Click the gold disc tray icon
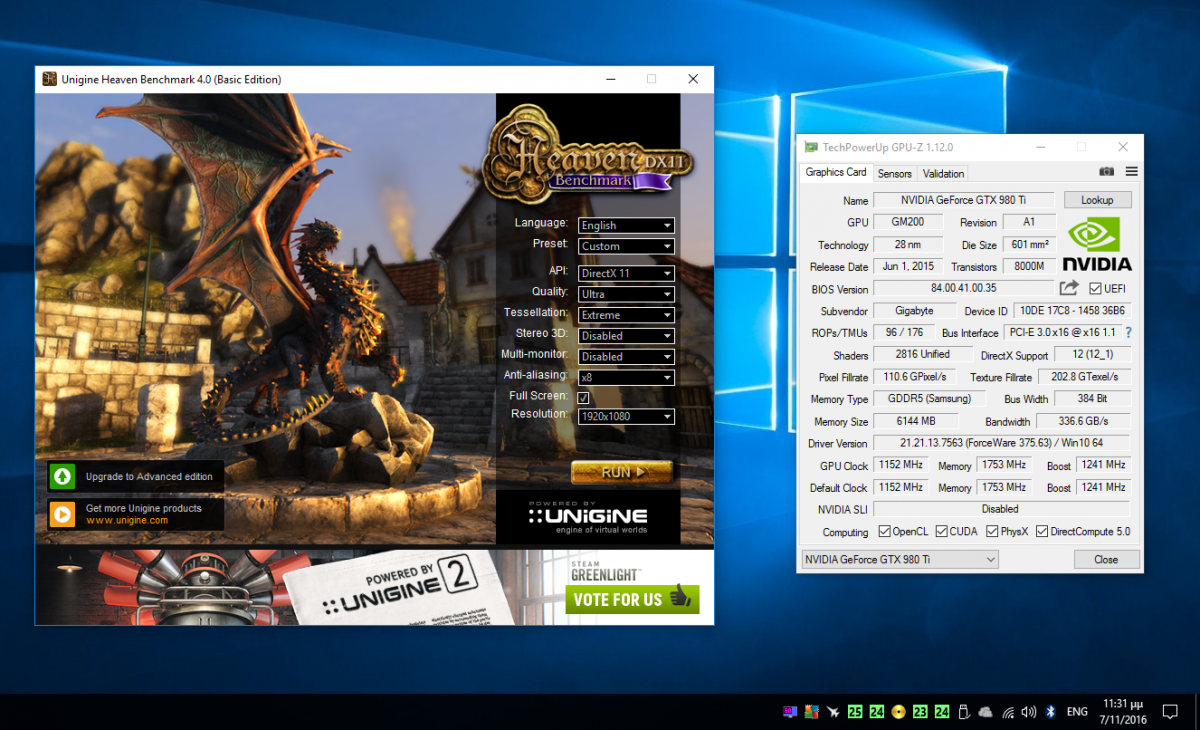This screenshot has height=730, width=1200. point(898,712)
